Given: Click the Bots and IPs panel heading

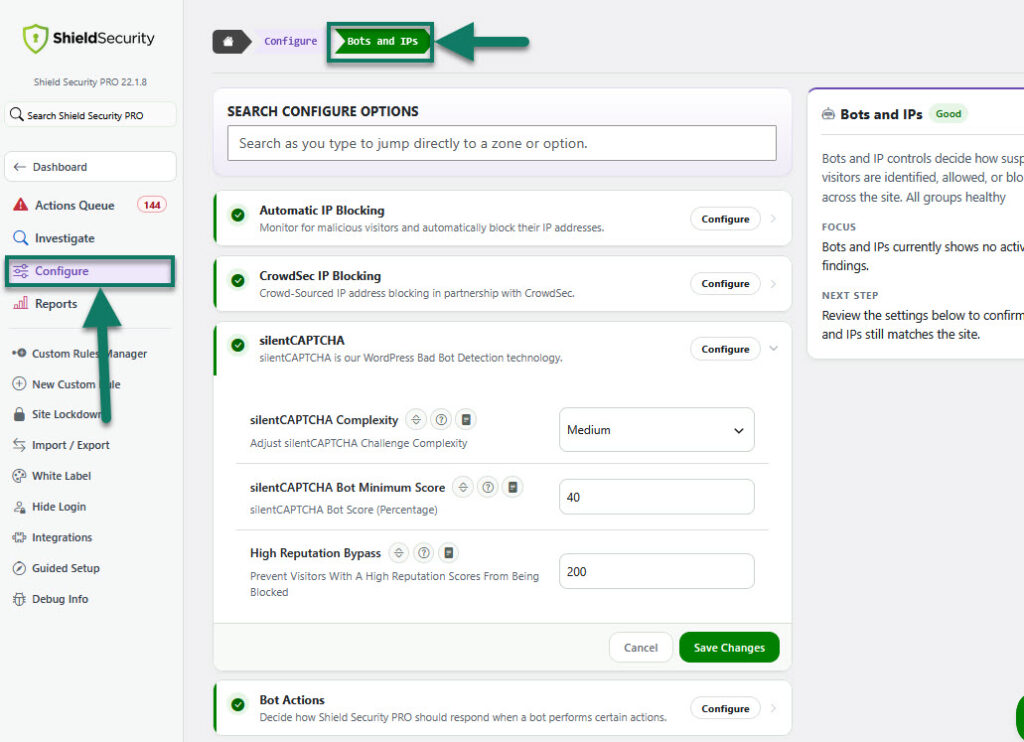Looking at the screenshot, I should (881, 114).
